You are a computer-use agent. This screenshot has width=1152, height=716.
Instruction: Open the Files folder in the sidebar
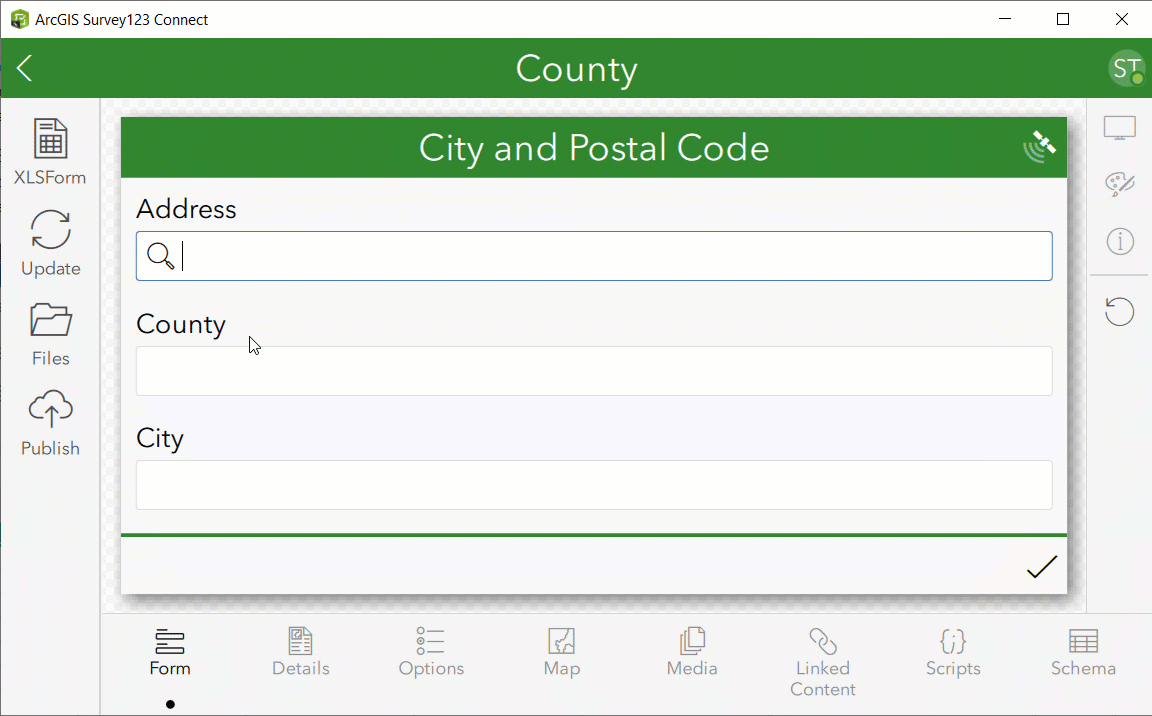pyautogui.click(x=50, y=330)
